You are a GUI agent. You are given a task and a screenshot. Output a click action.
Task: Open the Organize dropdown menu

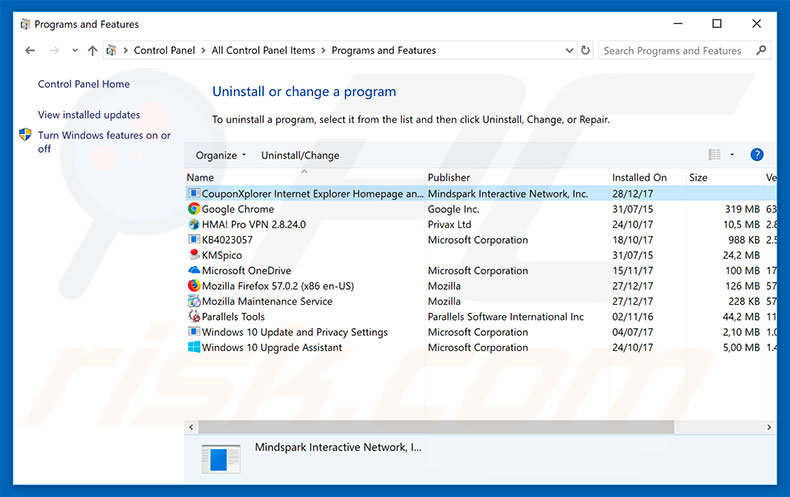[x=221, y=155]
